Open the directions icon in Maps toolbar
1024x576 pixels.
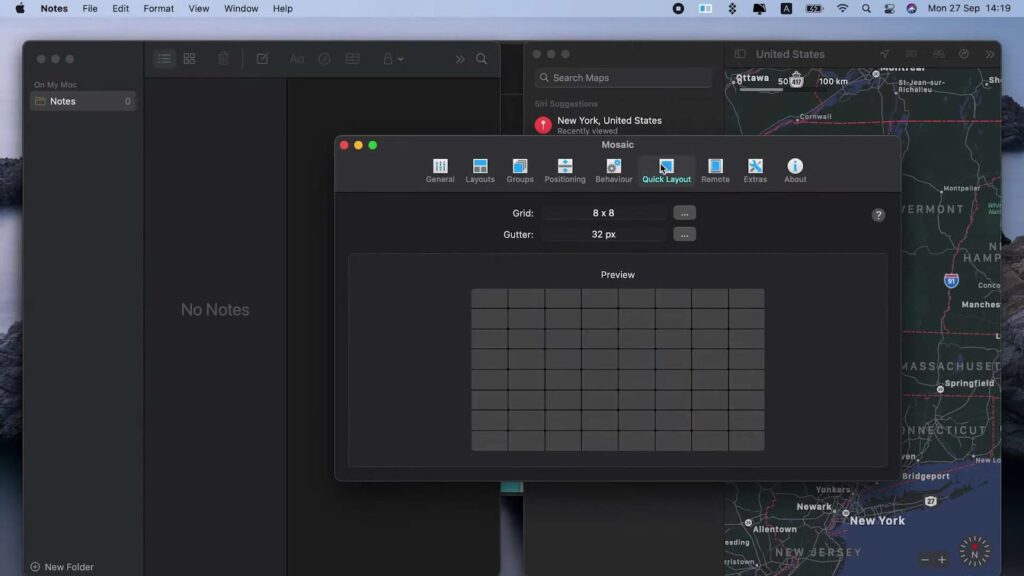point(964,54)
